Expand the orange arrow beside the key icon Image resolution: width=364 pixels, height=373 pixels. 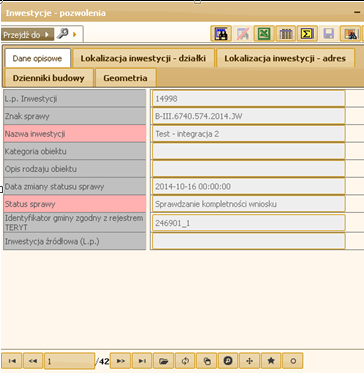pyautogui.click(x=75, y=34)
